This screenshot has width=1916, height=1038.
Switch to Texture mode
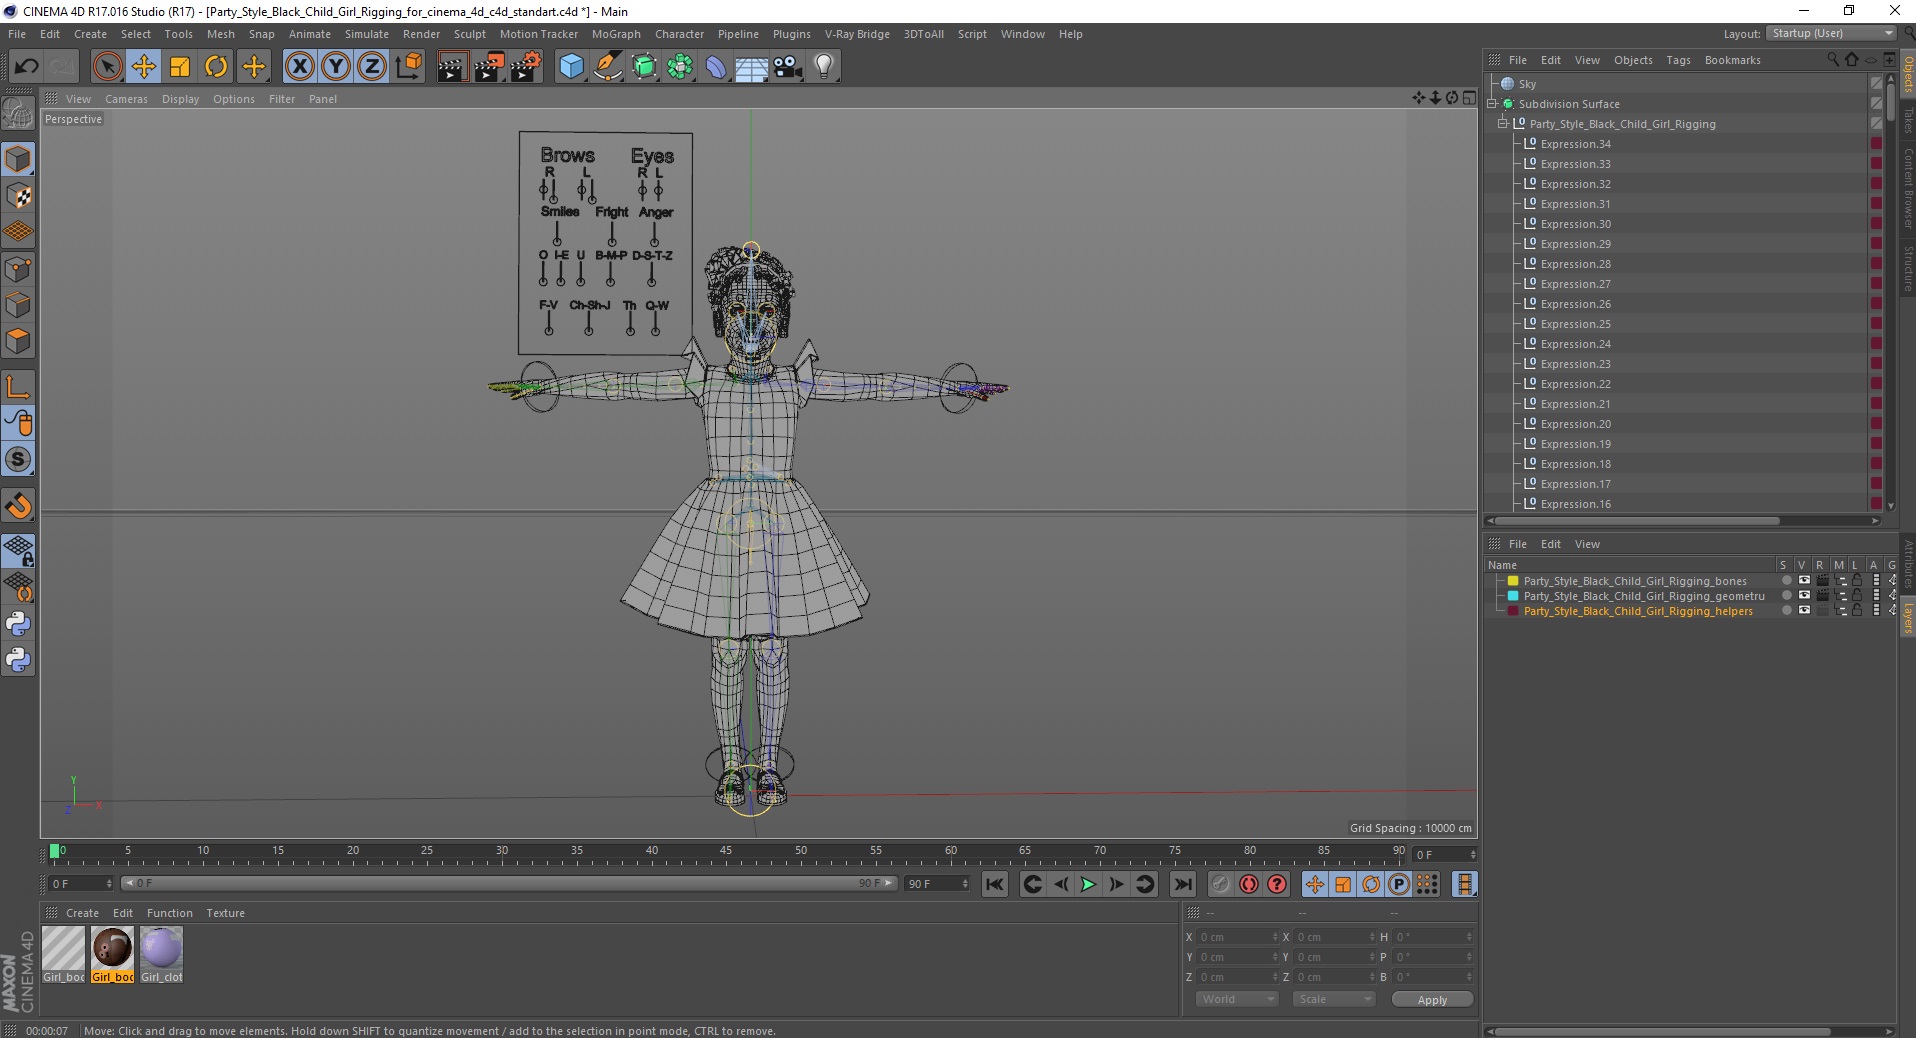(18, 196)
